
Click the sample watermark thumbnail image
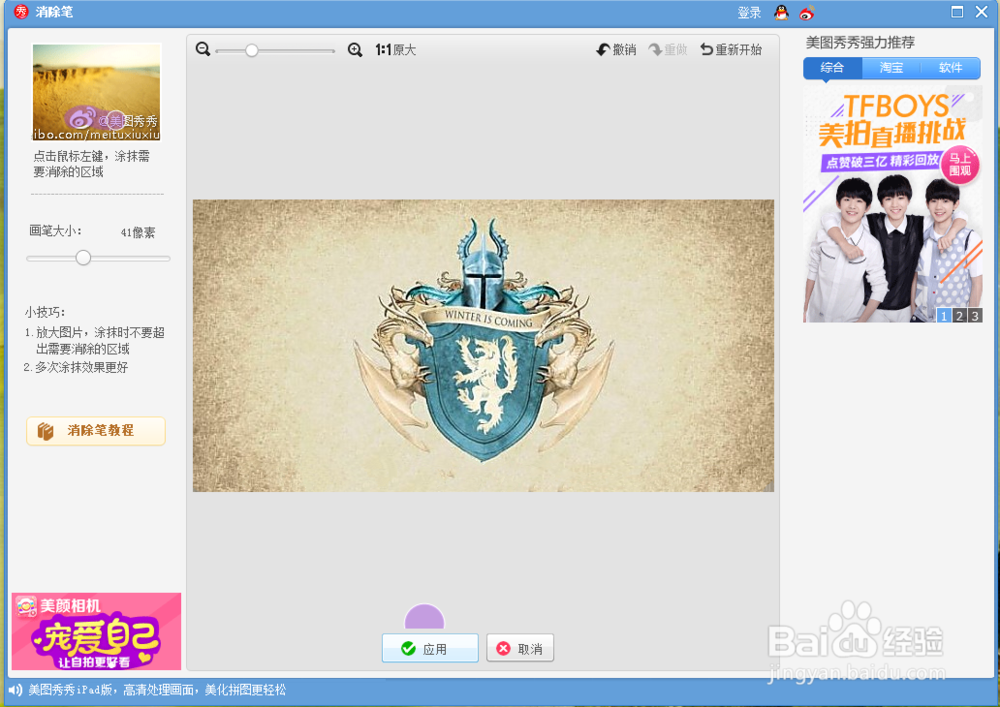[96, 92]
